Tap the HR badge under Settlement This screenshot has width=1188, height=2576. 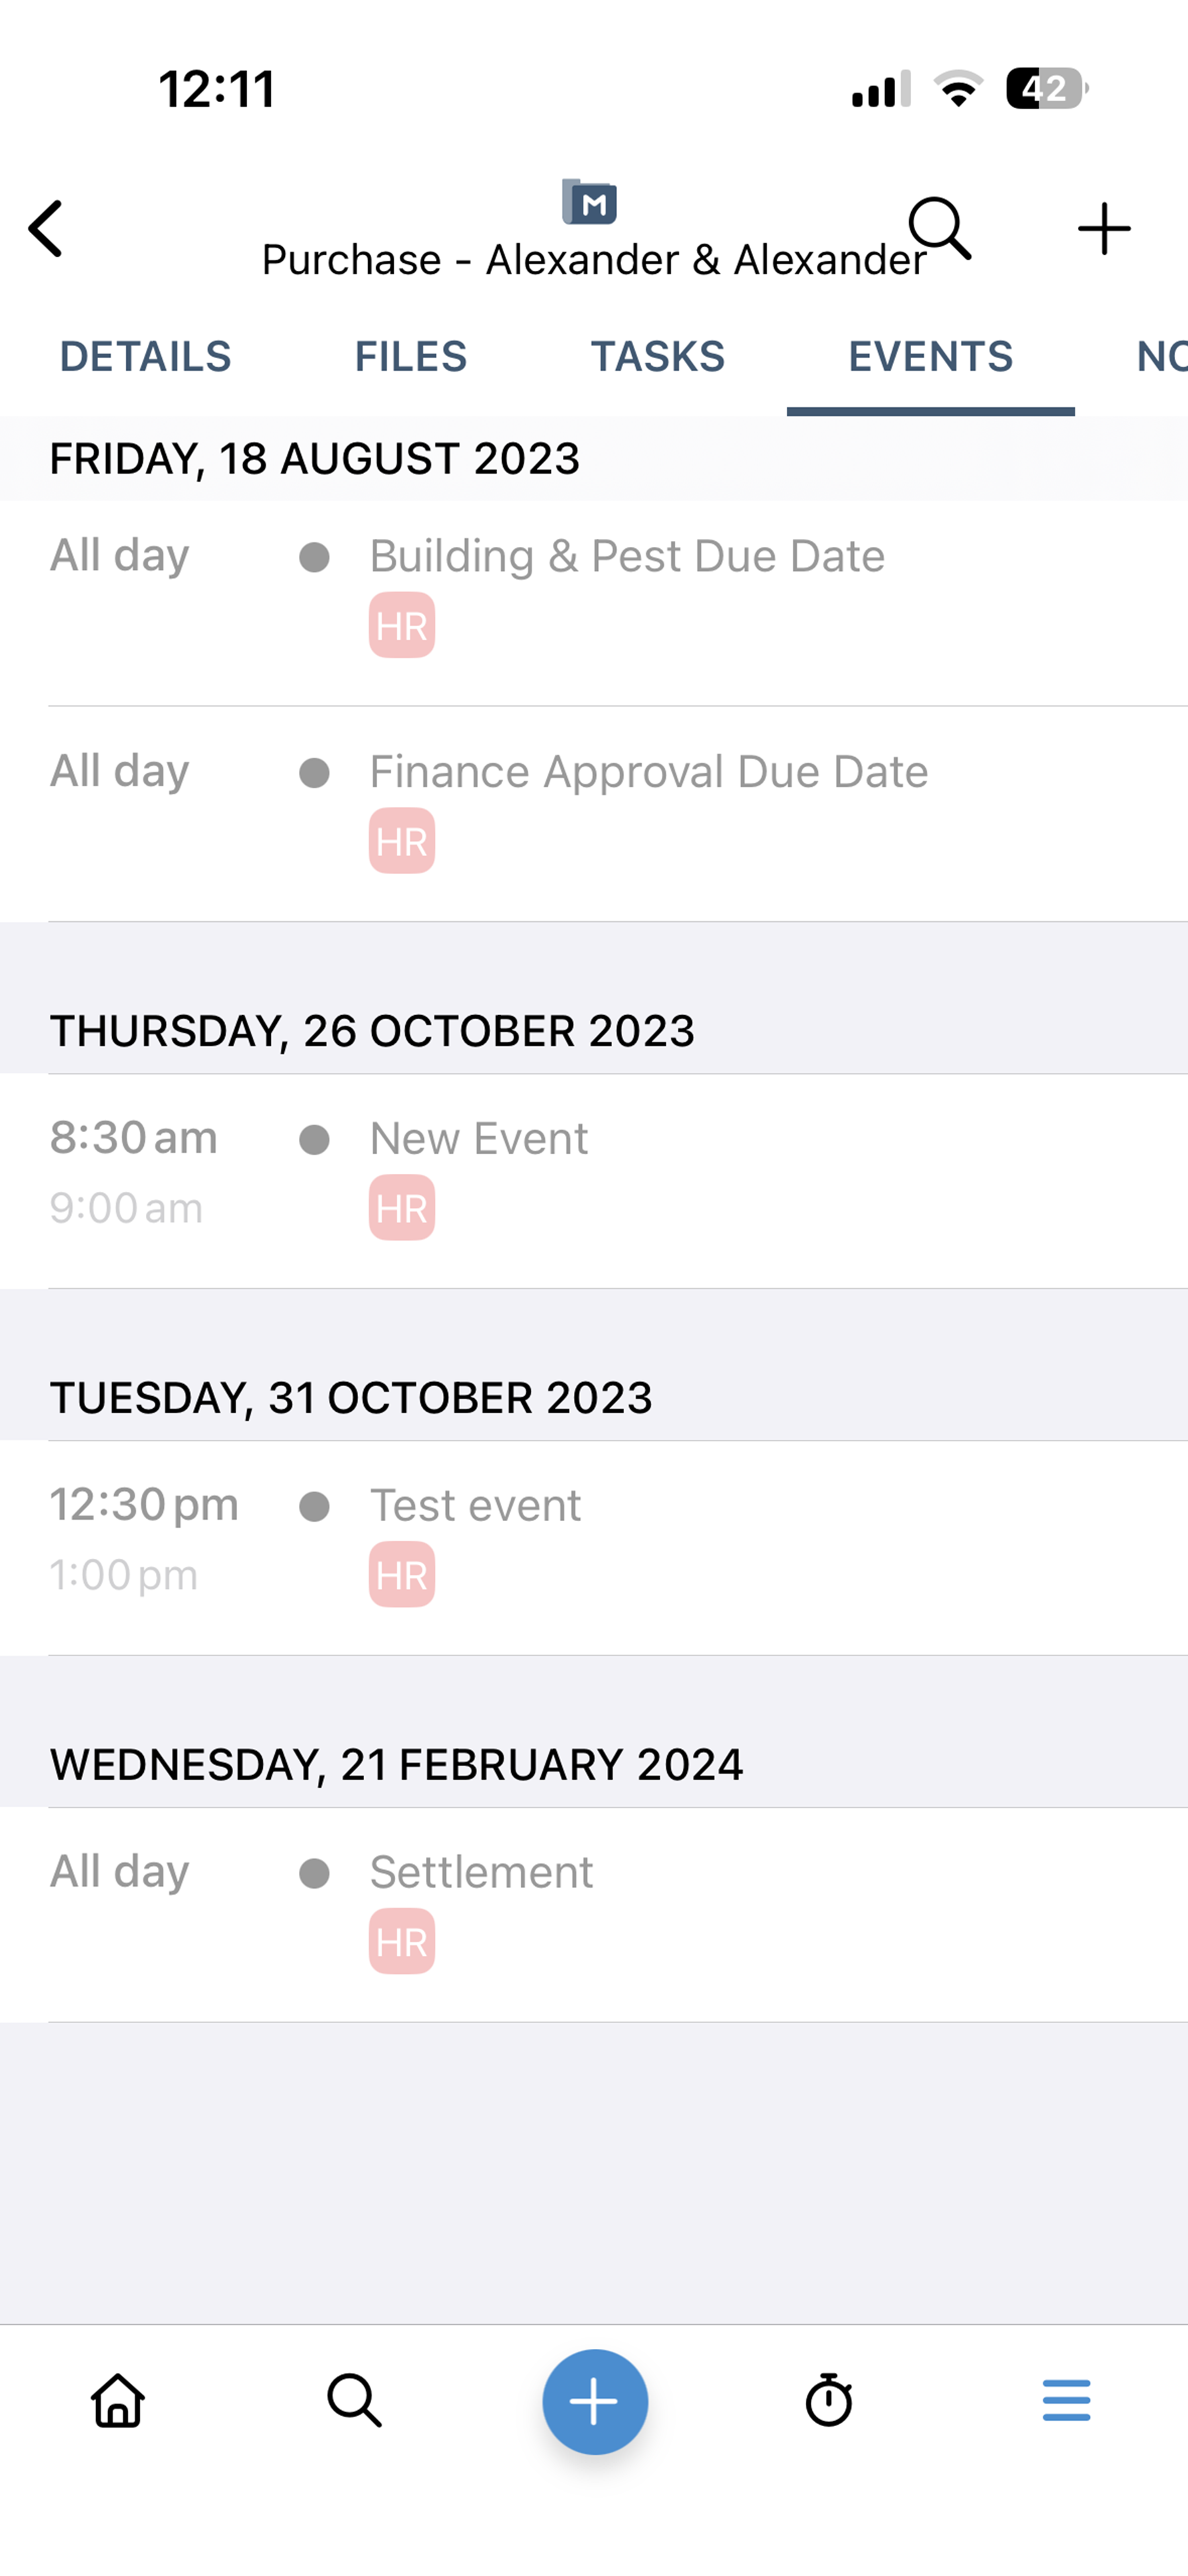402,1942
